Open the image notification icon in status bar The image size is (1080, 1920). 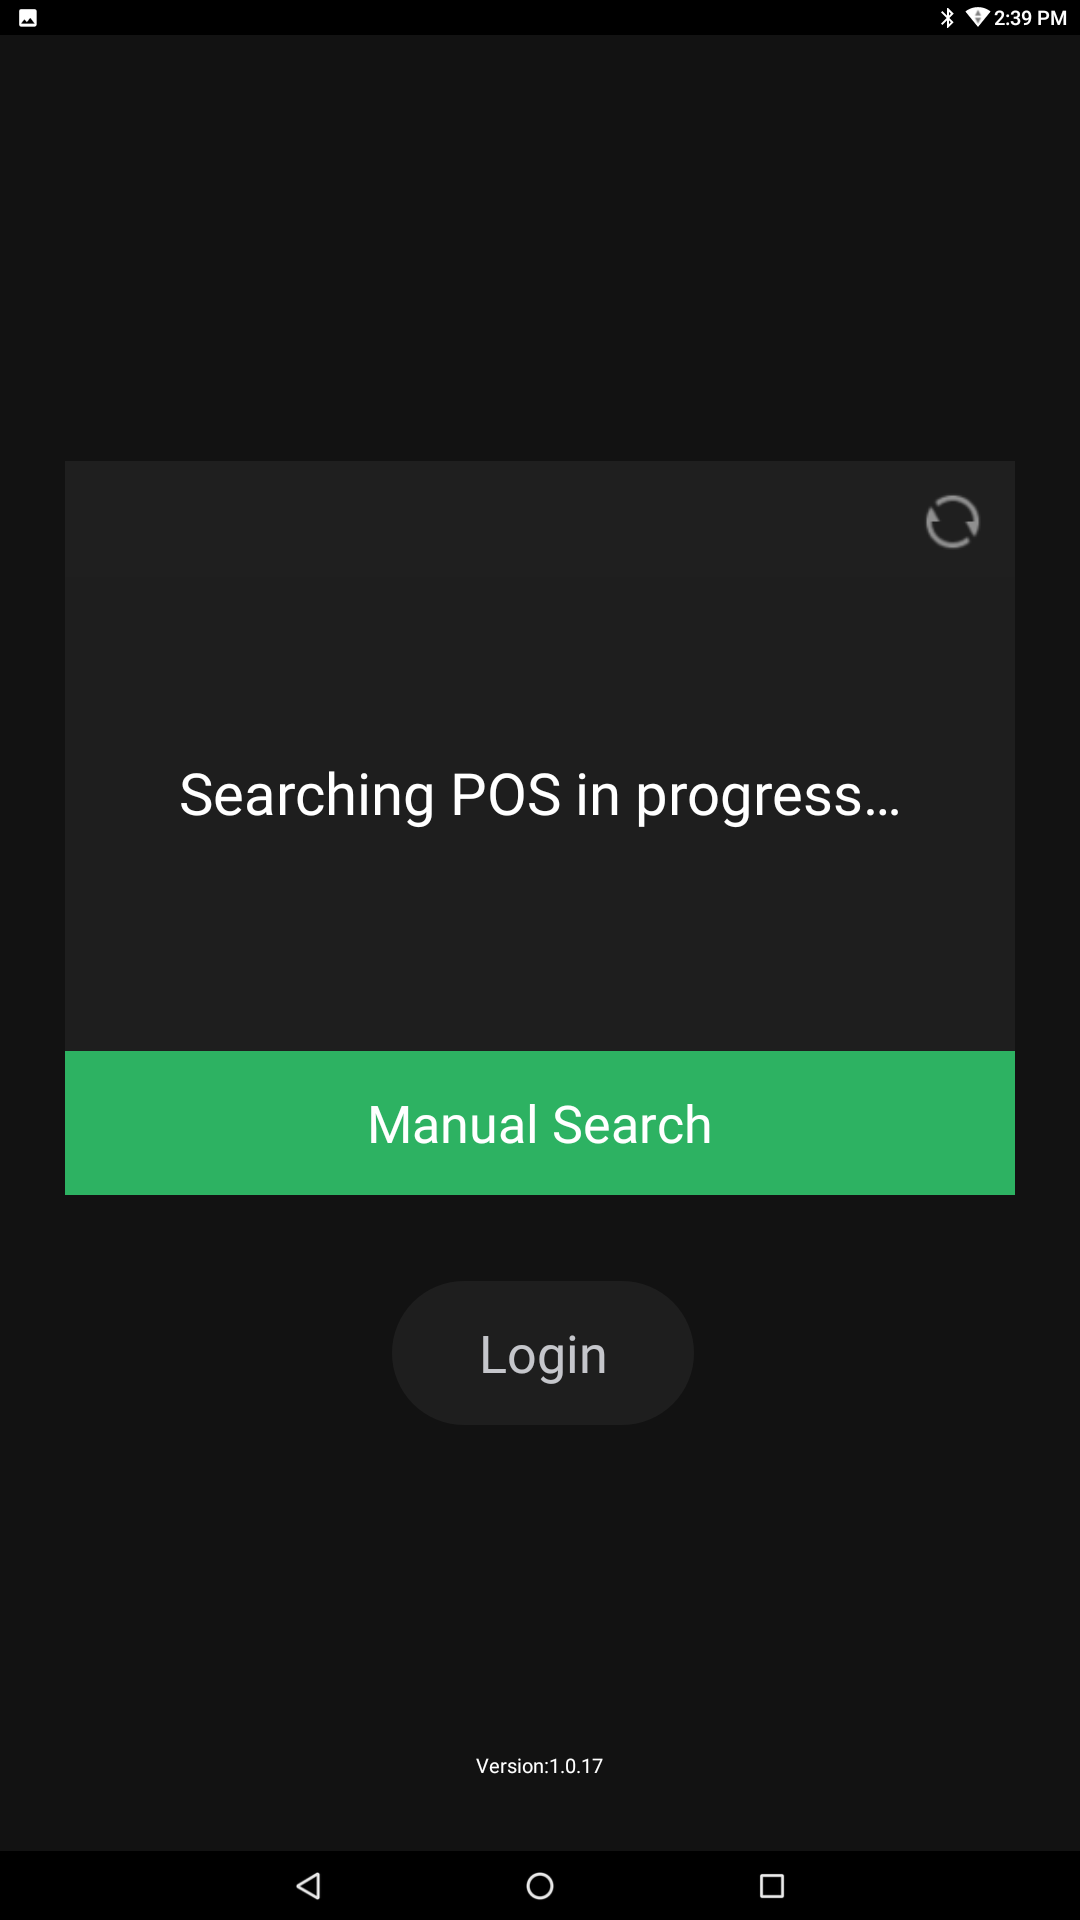pos(28,18)
